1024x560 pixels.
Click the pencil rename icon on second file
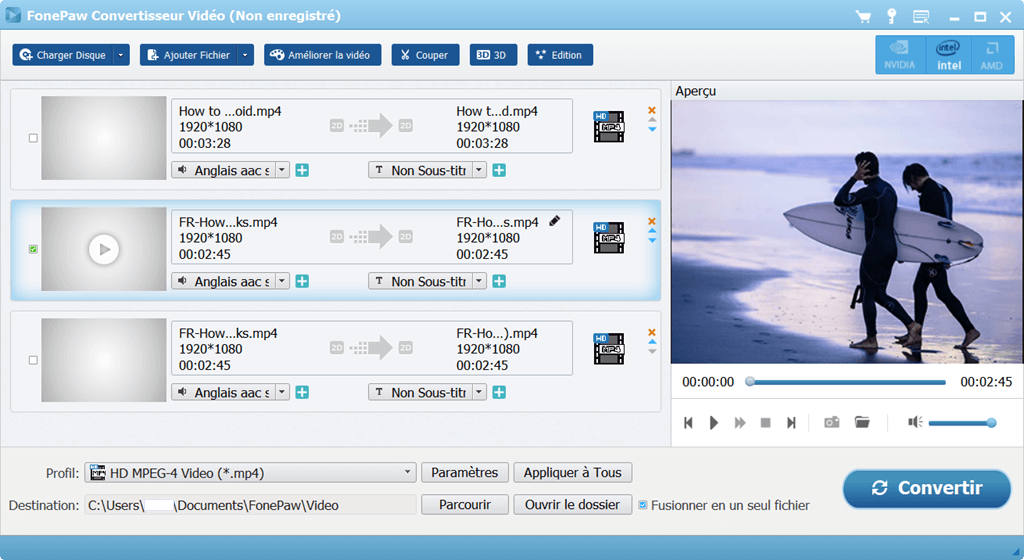point(555,221)
